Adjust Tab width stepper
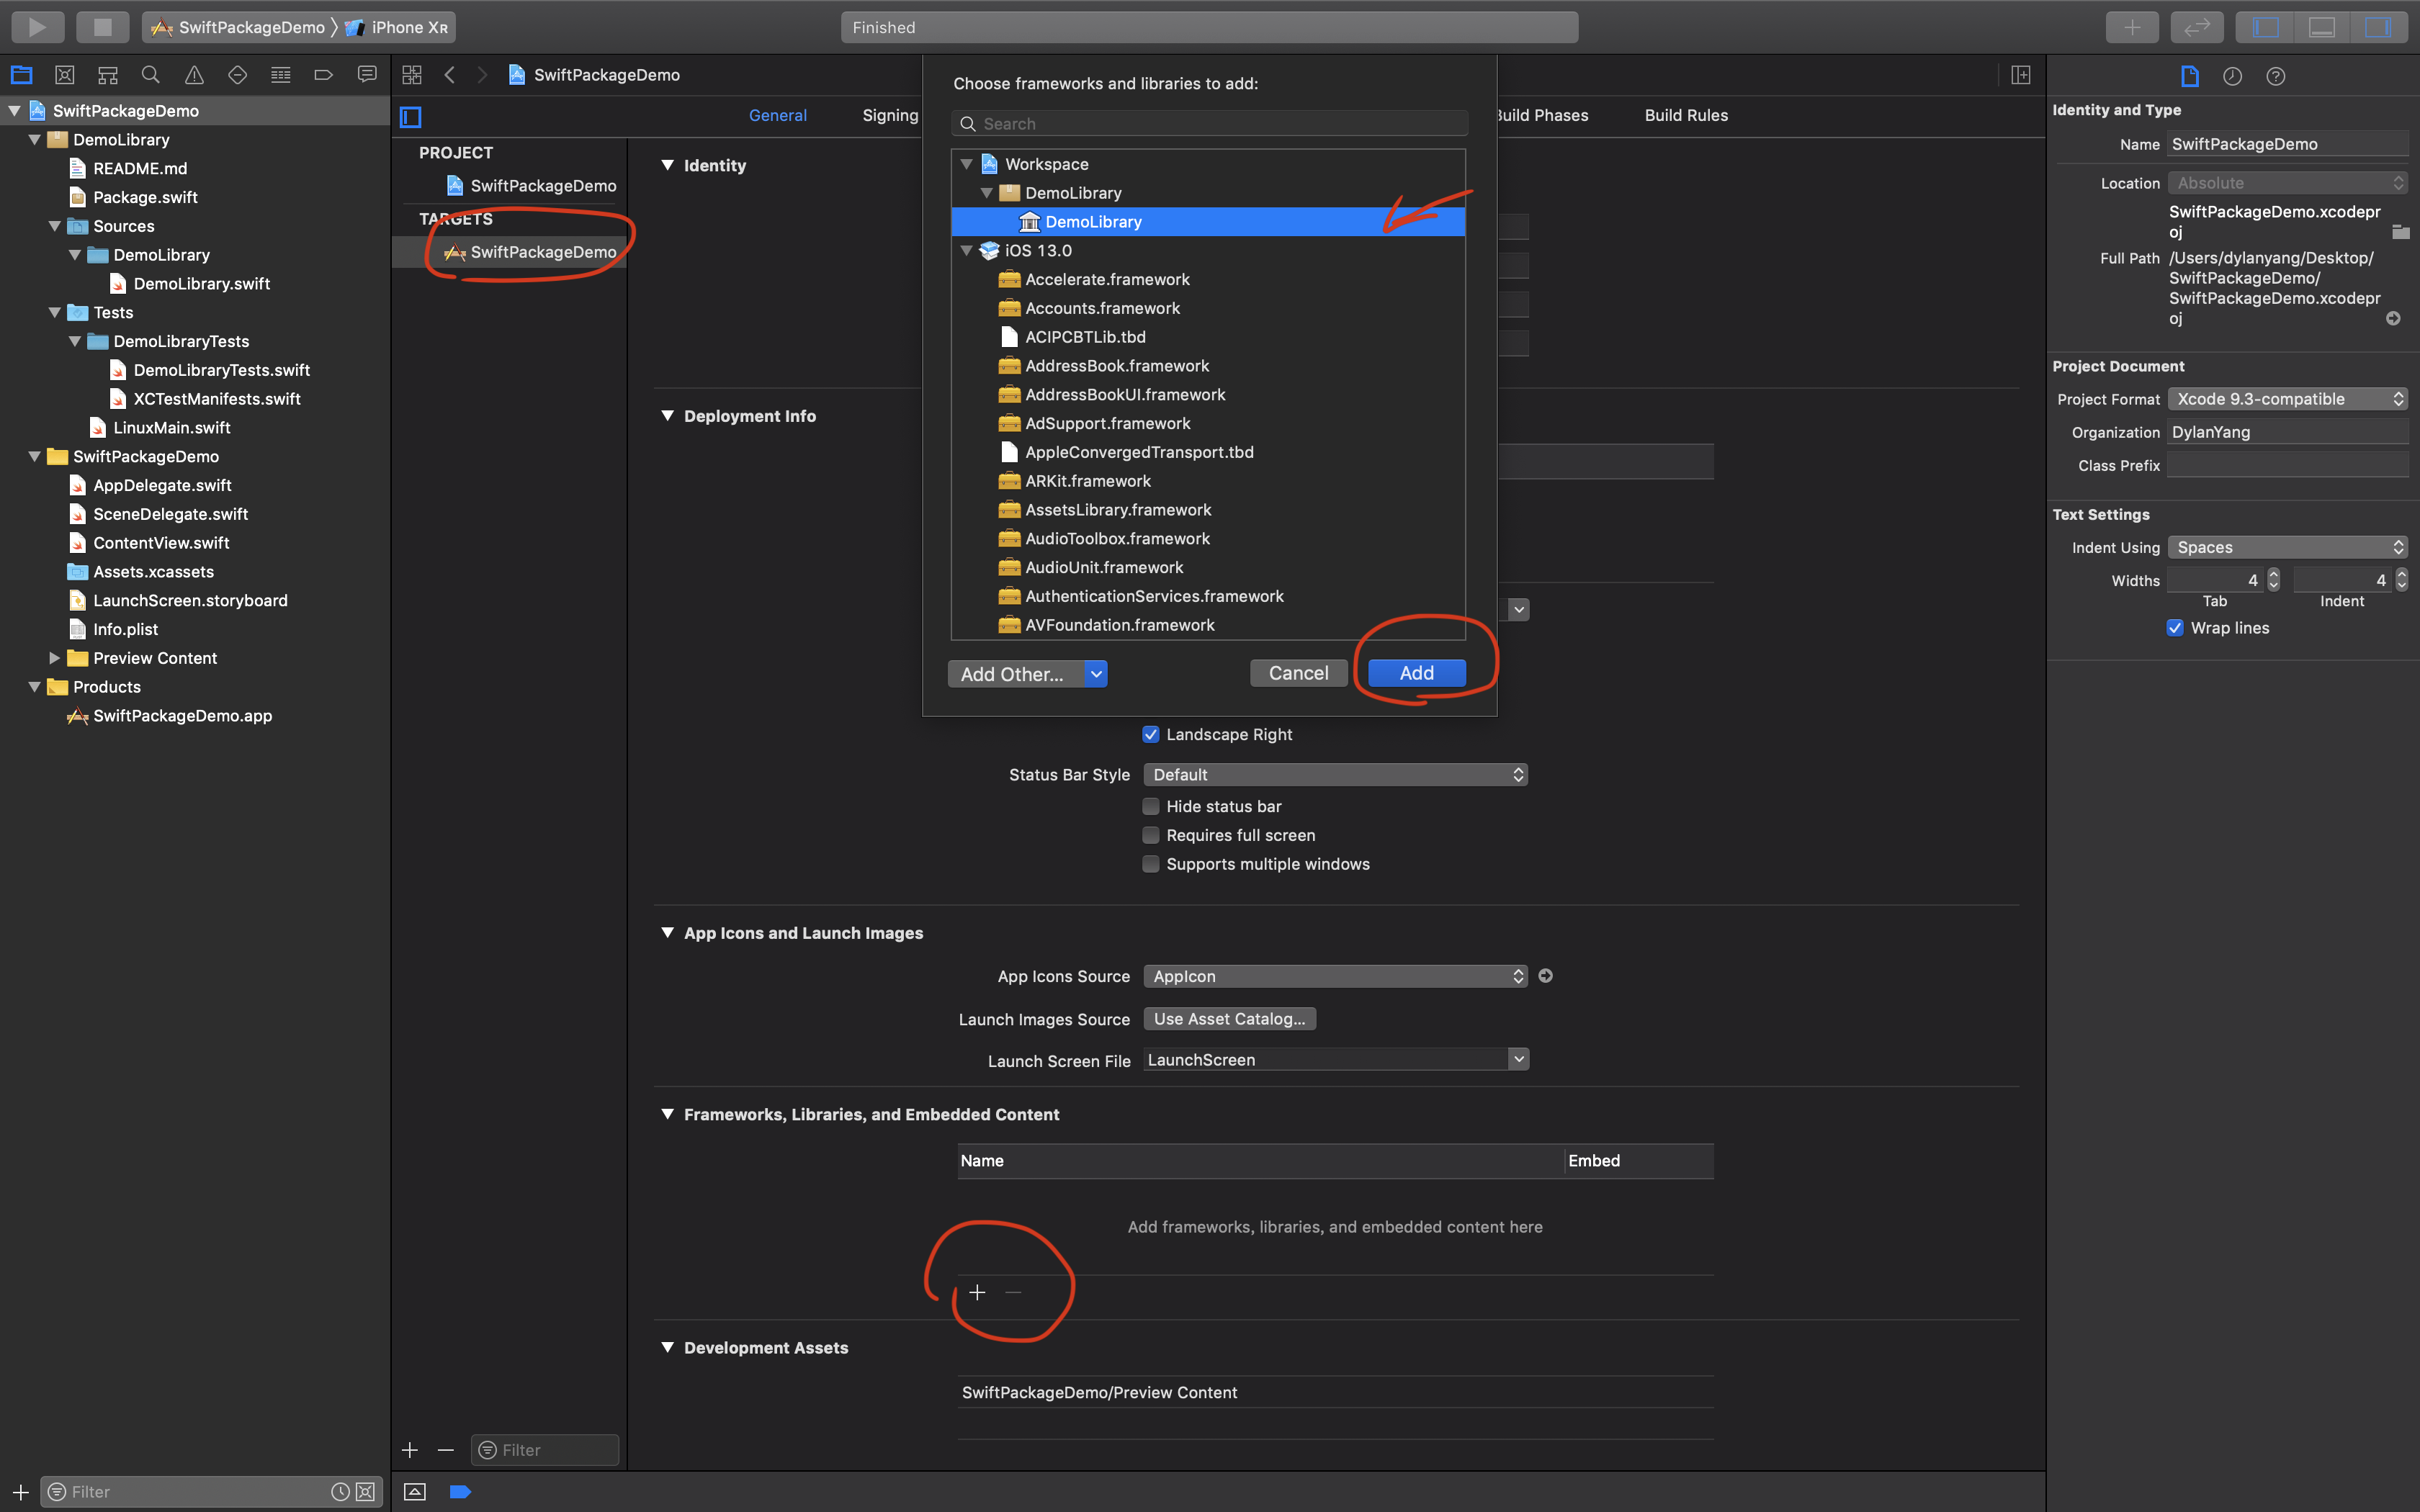Screen dimensions: 2420x1512 click(2273, 580)
